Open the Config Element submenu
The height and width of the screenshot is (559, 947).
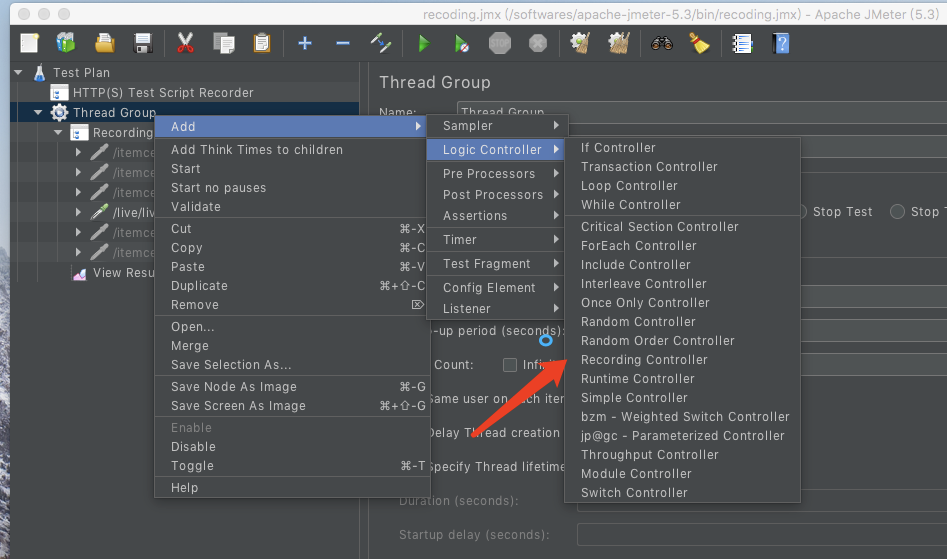(x=495, y=288)
